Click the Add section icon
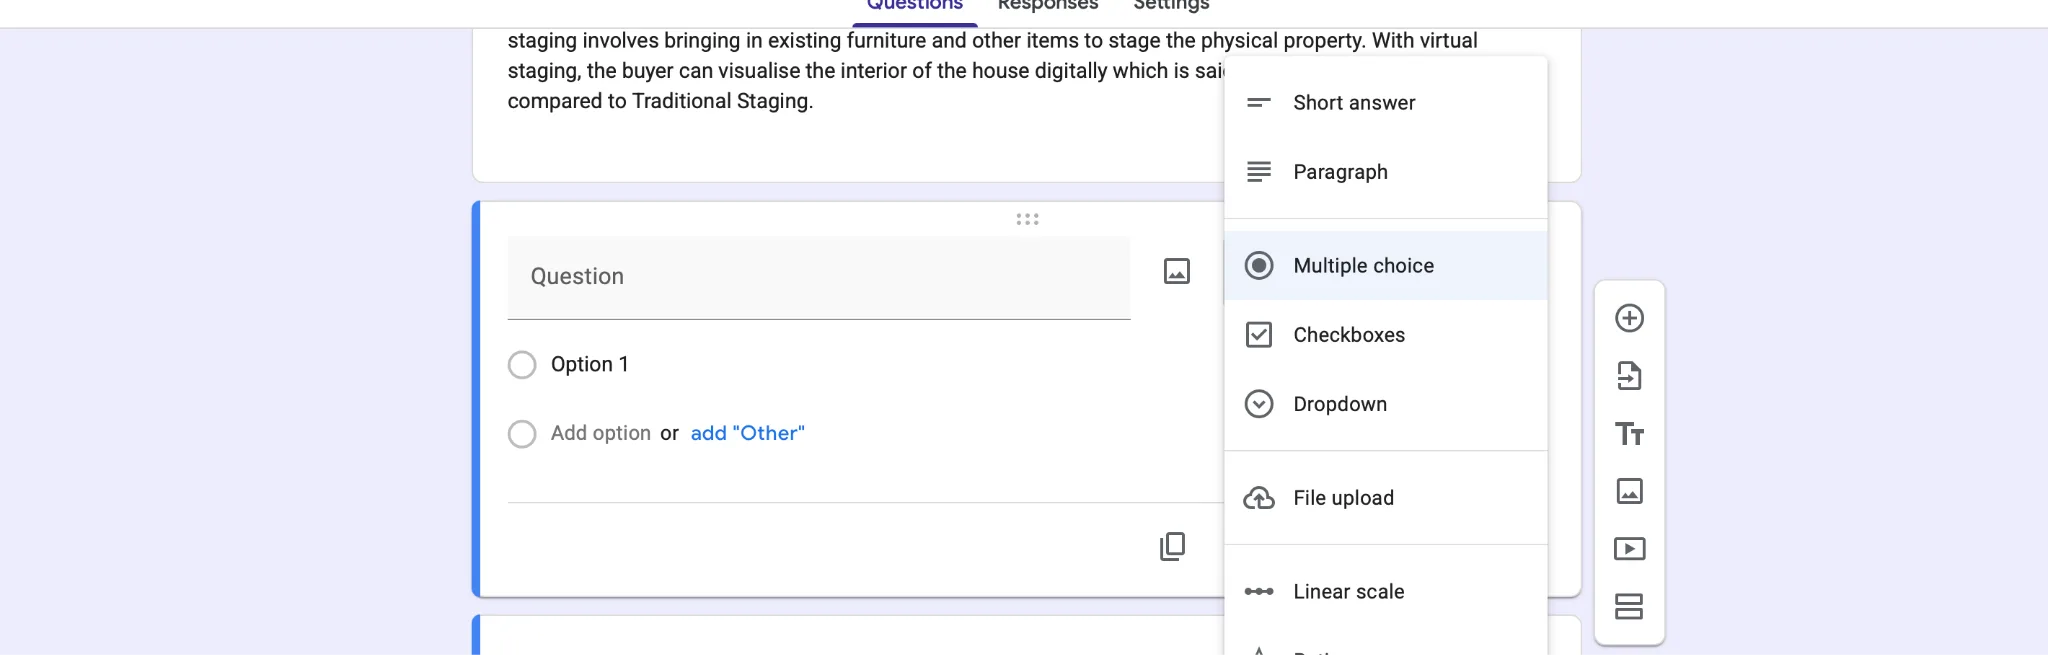This screenshot has width=2048, height=655. 1629,606
